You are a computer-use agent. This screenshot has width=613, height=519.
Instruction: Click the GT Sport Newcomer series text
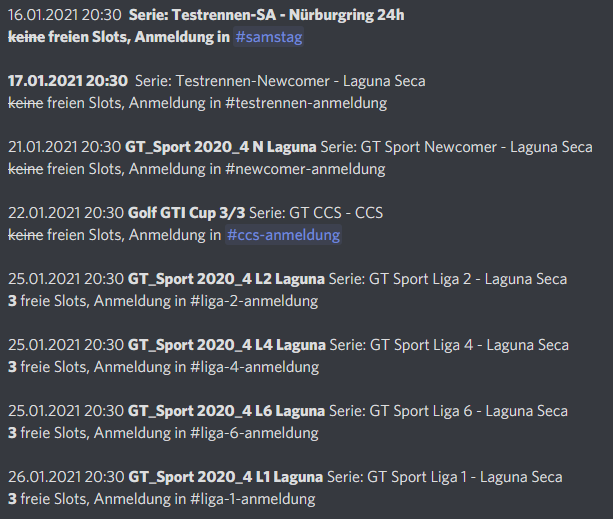[432, 147]
